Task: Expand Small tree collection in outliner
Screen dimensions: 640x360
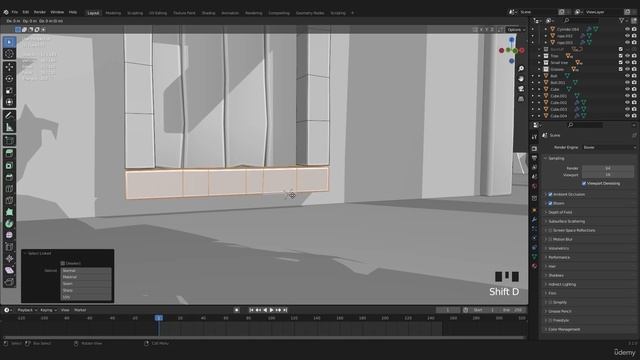Action: click(x=539, y=62)
